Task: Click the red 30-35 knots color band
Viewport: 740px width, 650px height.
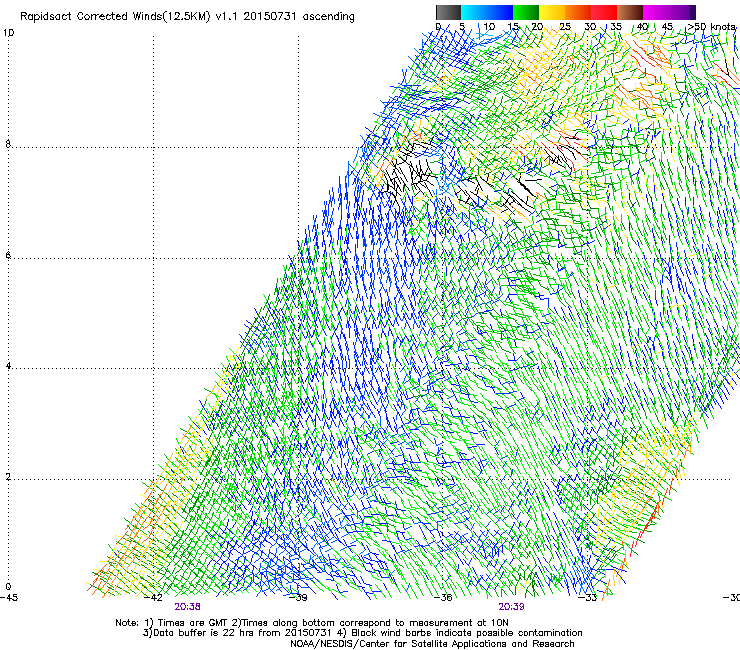Action: (x=604, y=12)
